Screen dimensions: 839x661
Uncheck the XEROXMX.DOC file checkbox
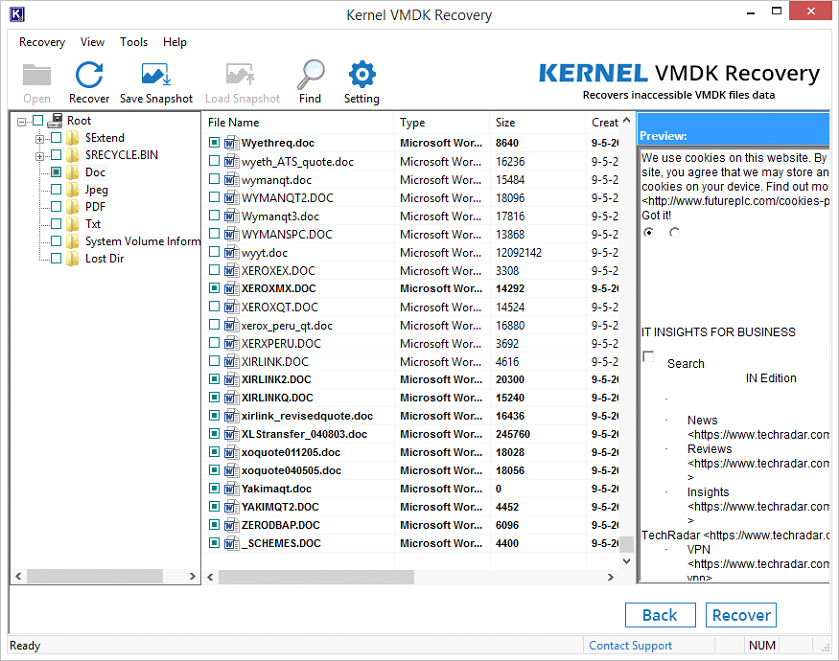pos(214,289)
